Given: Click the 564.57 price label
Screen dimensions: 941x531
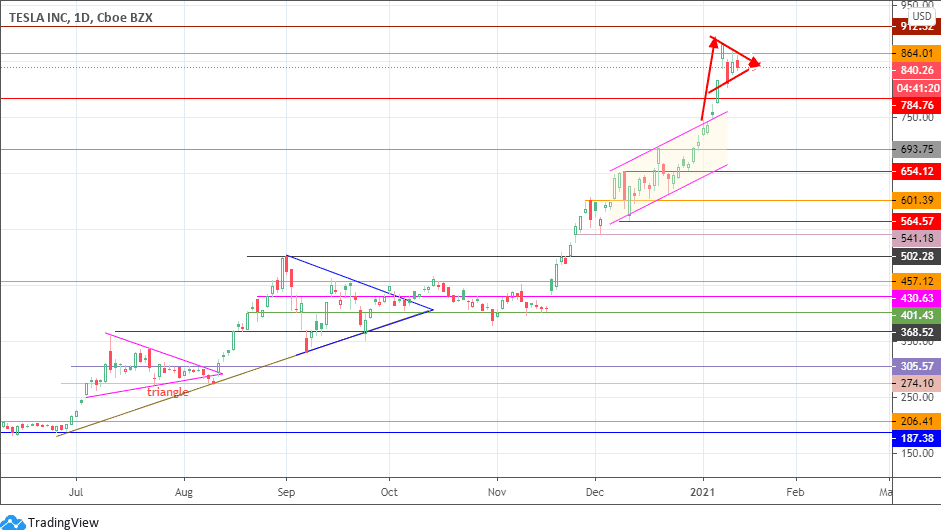Looking at the screenshot, I should coord(916,221).
